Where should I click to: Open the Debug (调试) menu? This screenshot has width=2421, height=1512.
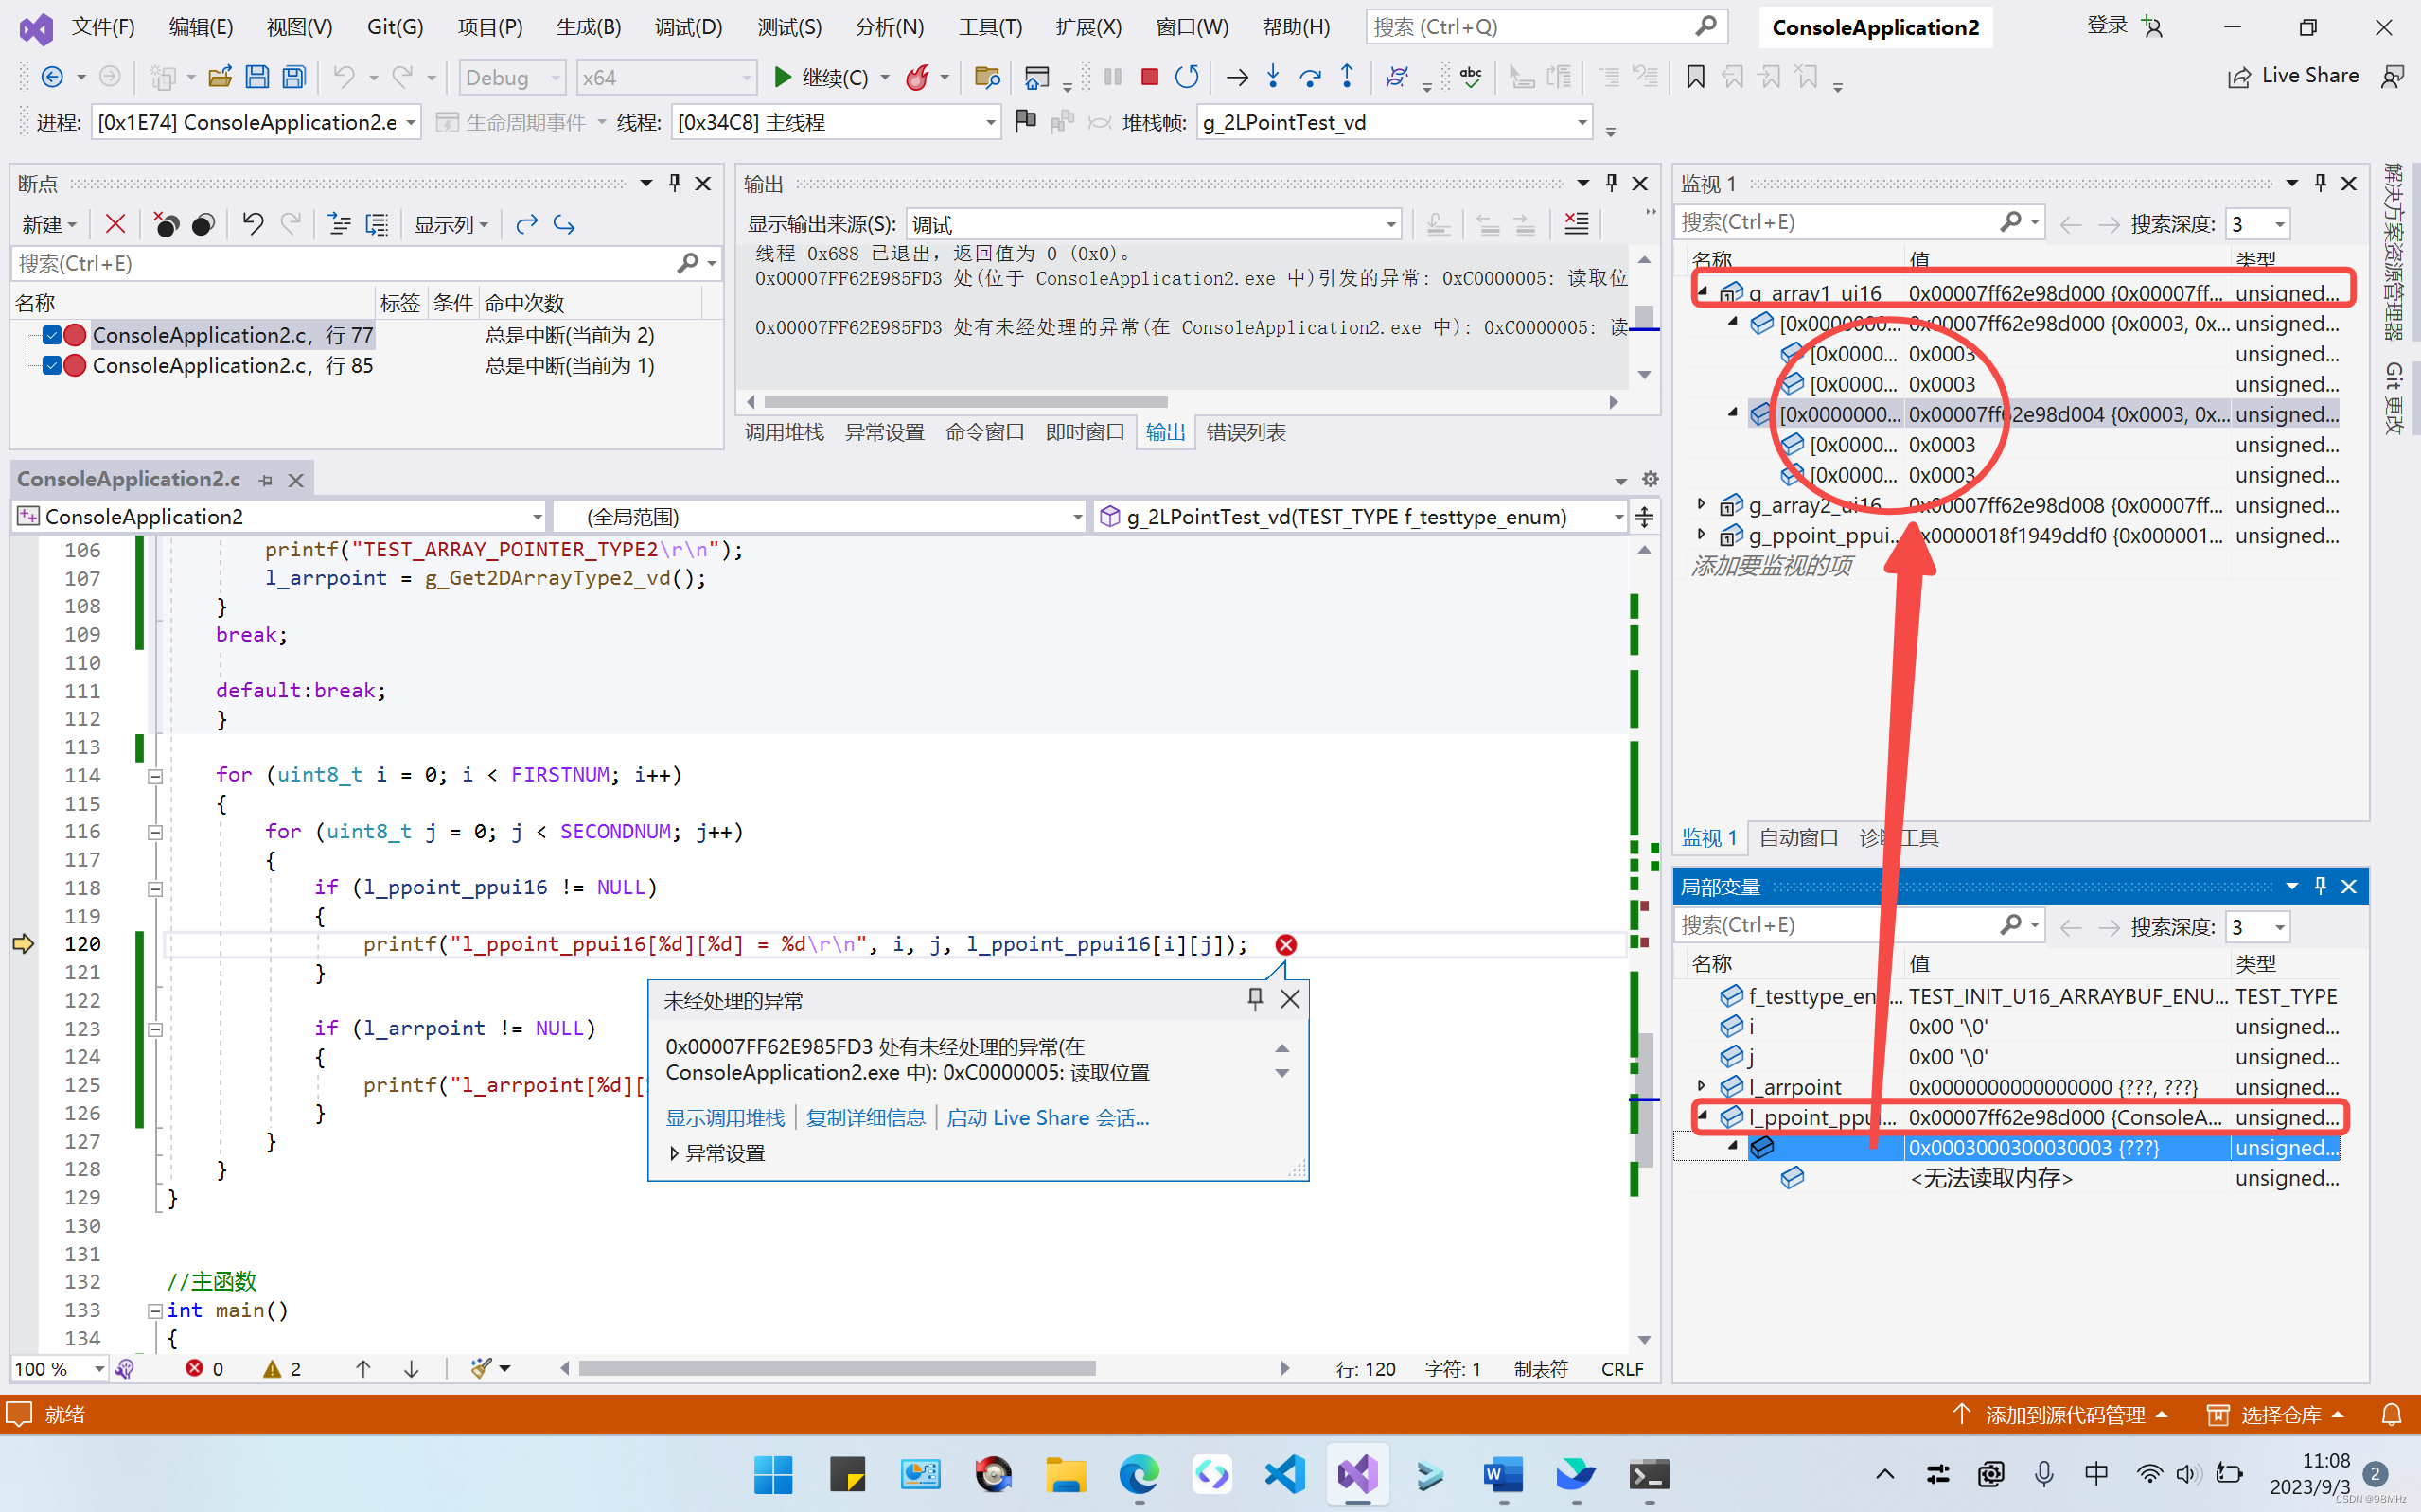click(x=688, y=27)
